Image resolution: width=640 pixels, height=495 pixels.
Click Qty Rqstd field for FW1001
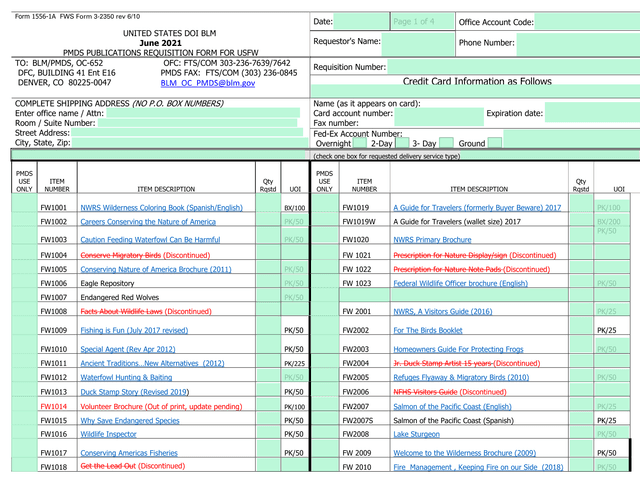coord(268,203)
